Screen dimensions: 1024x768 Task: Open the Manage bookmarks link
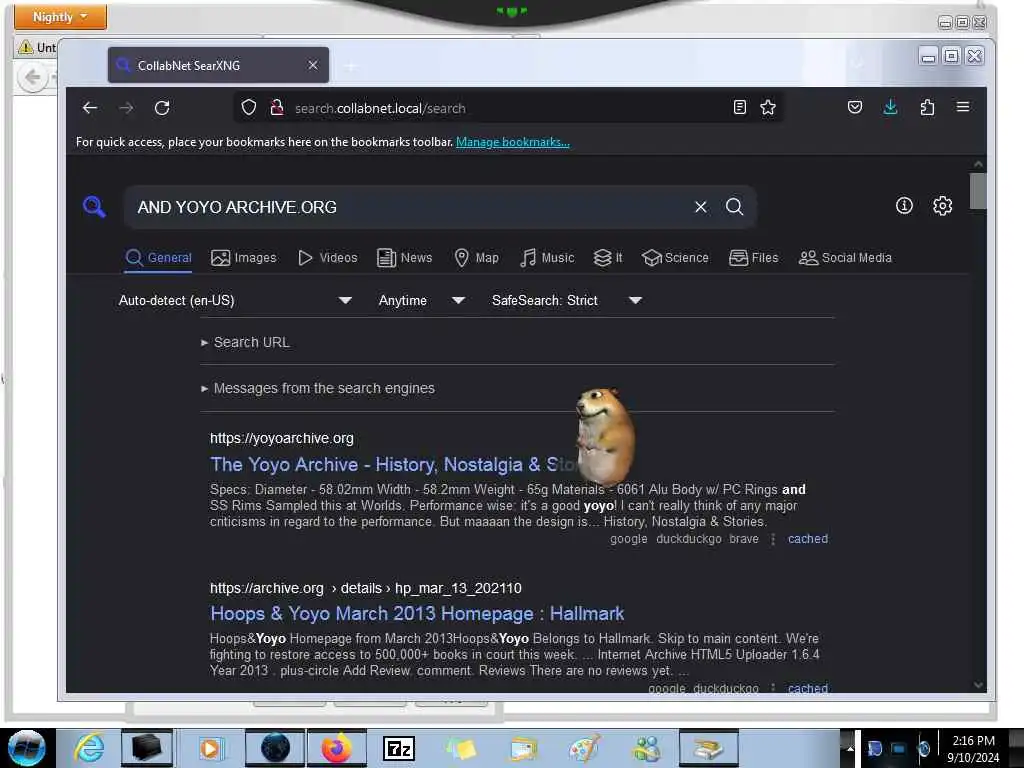[x=513, y=142]
